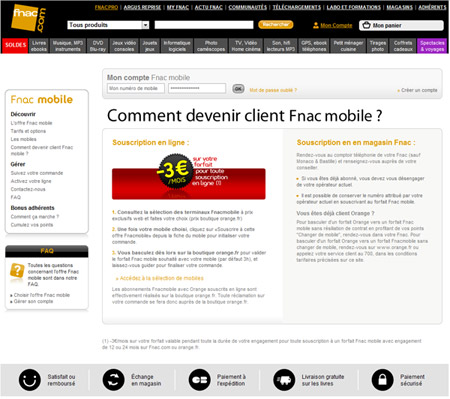Click the OK login button

pyautogui.click(x=238, y=89)
